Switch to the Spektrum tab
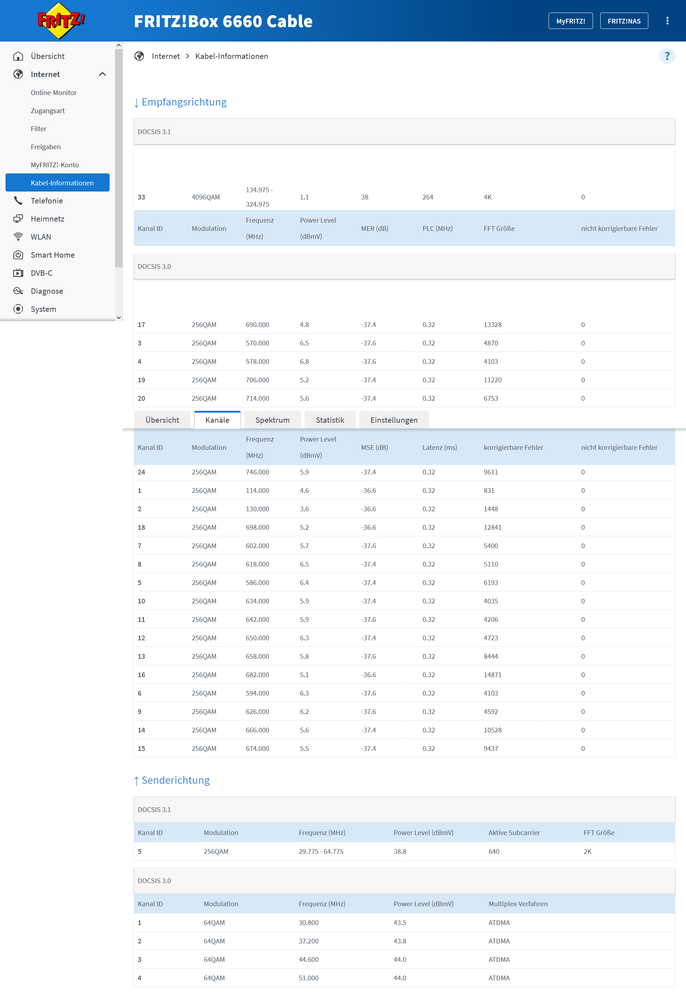The height and width of the screenshot is (998, 686). 272,420
